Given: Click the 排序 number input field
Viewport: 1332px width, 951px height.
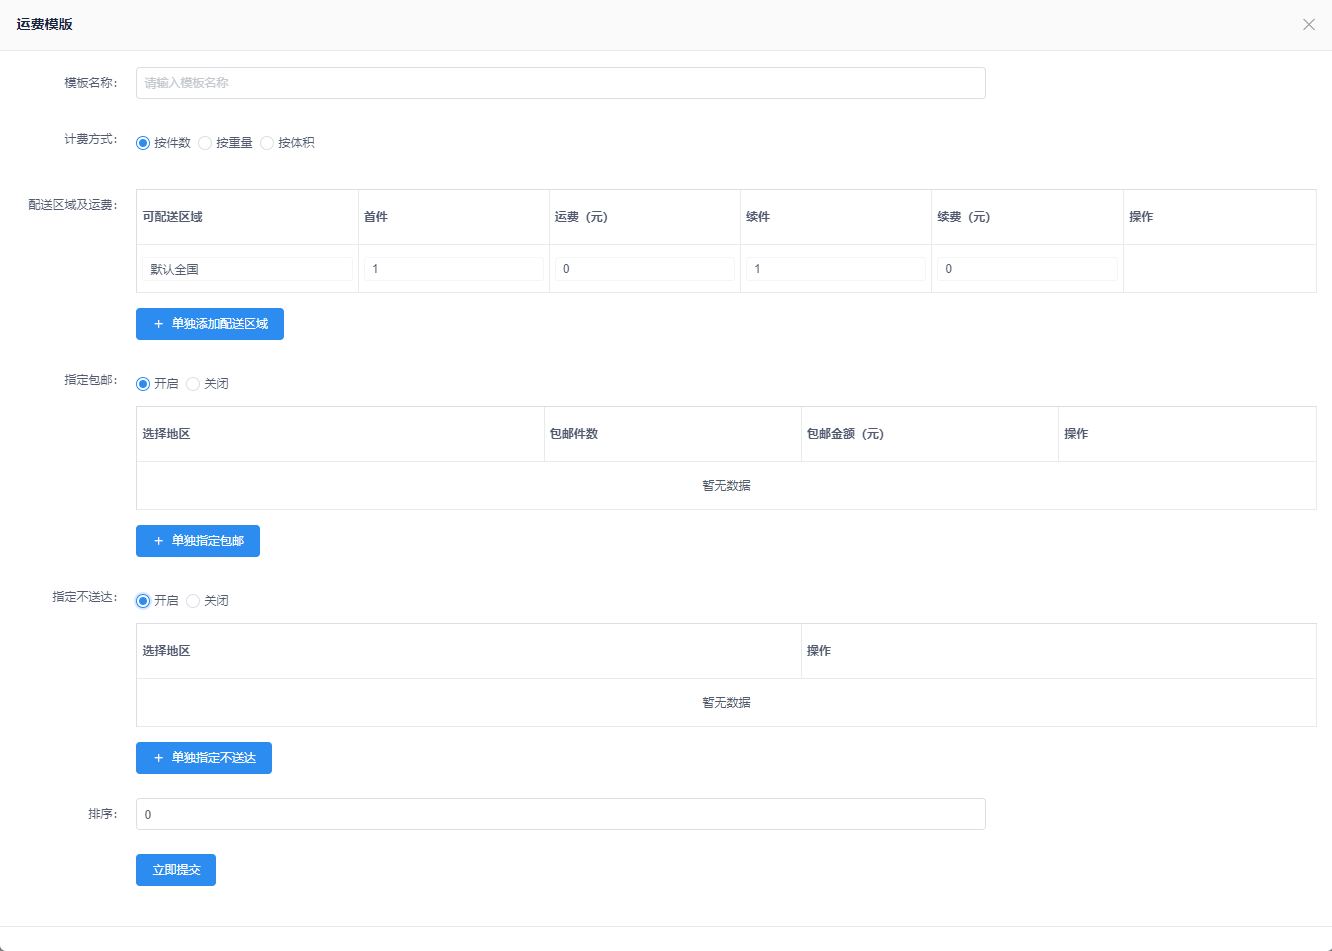Looking at the screenshot, I should [560, 814].
